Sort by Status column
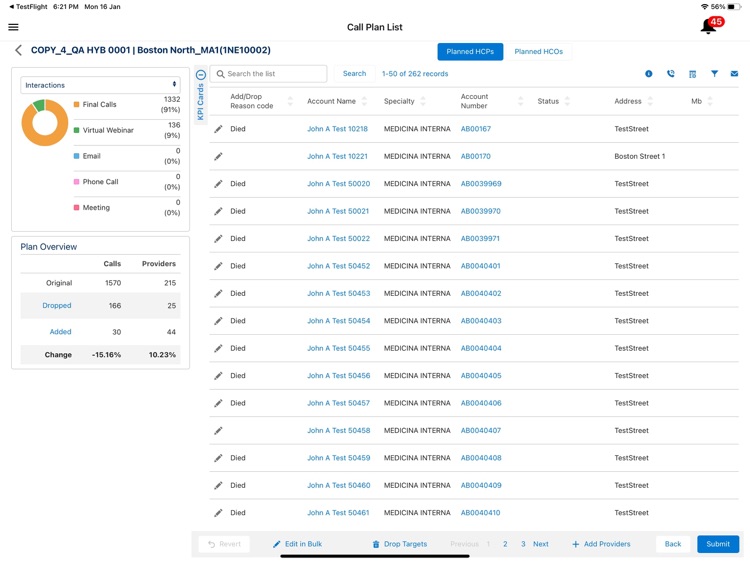The image size is (750, 562). tap(567, 101)
